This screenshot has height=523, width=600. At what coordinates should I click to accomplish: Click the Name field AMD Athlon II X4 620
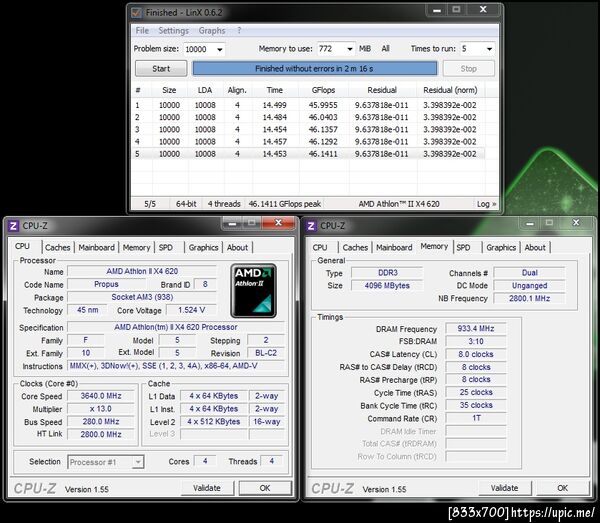click(x=142, y=271)
